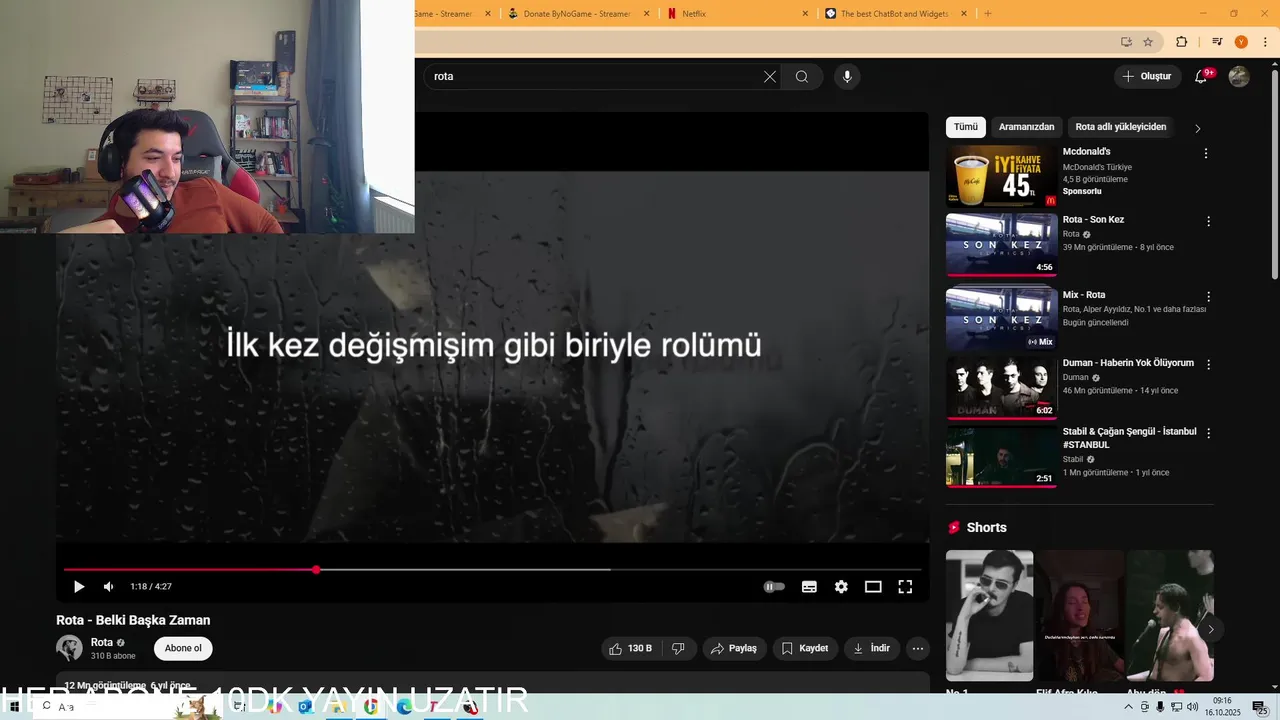
Task: Open options for Stabil & Çağan Şengül video
Action: click(x=1208, y=433)
